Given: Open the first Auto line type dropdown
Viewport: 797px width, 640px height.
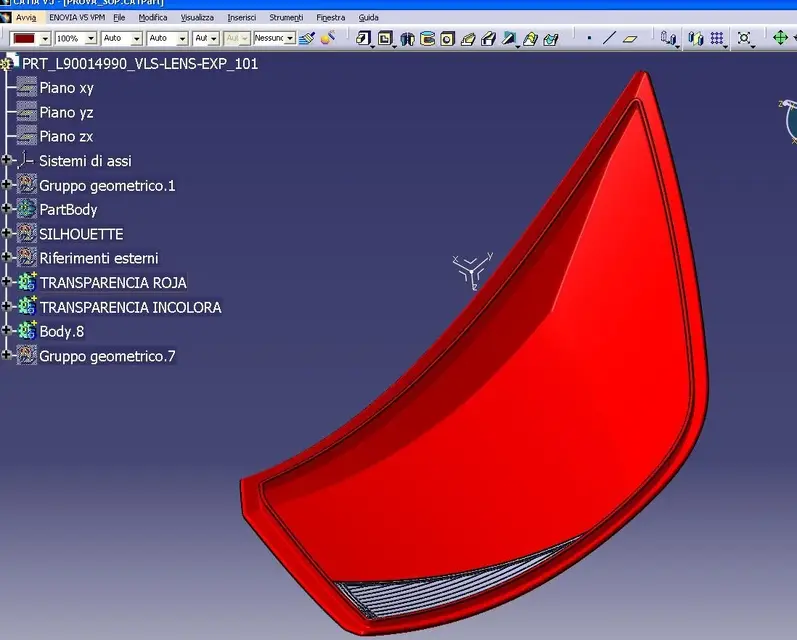Looking at the screenshot, I should click(x=137, y=38).
